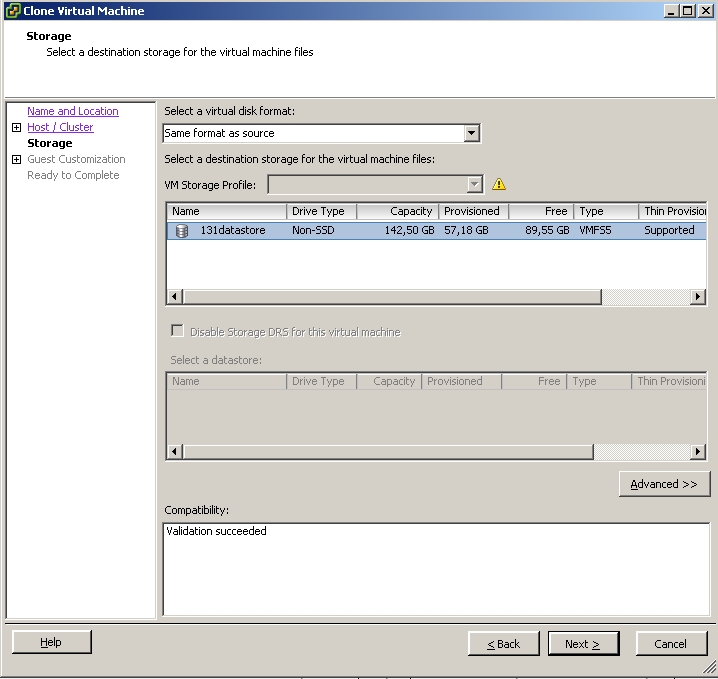
Task: Select Guest Customization step in sidebar
Action: click(x=76, y=159)
